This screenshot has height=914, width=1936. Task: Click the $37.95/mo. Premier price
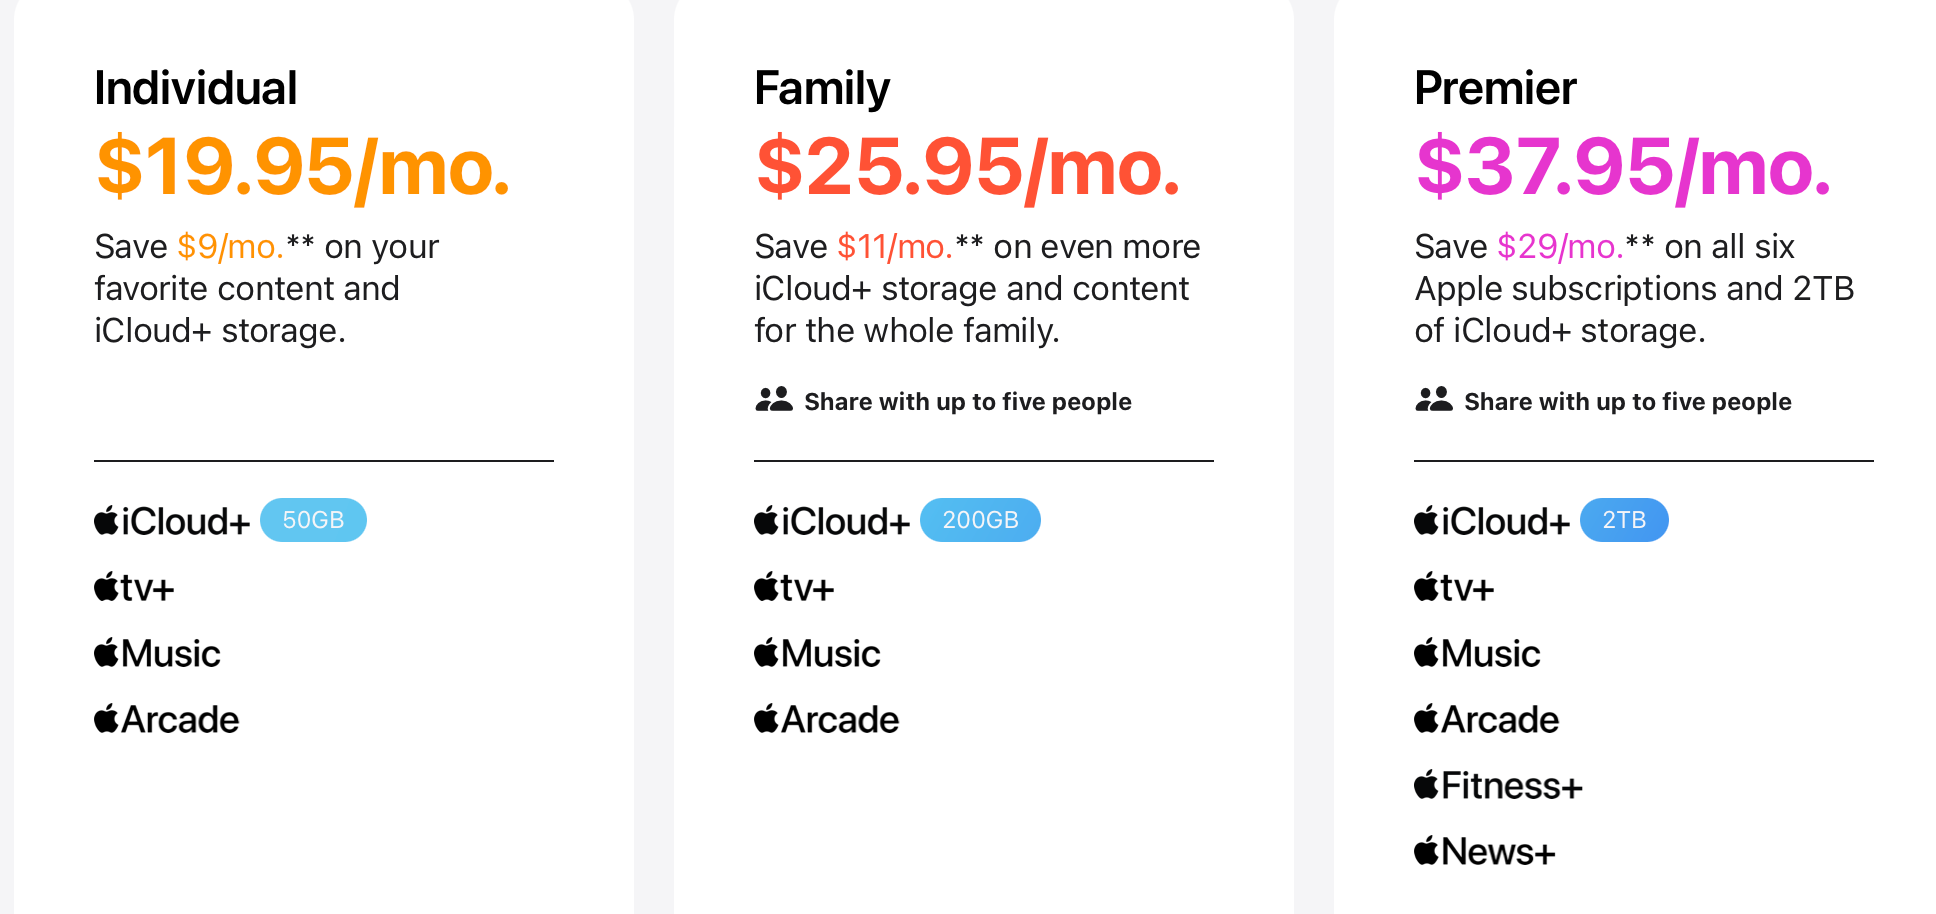(1623, 166)
